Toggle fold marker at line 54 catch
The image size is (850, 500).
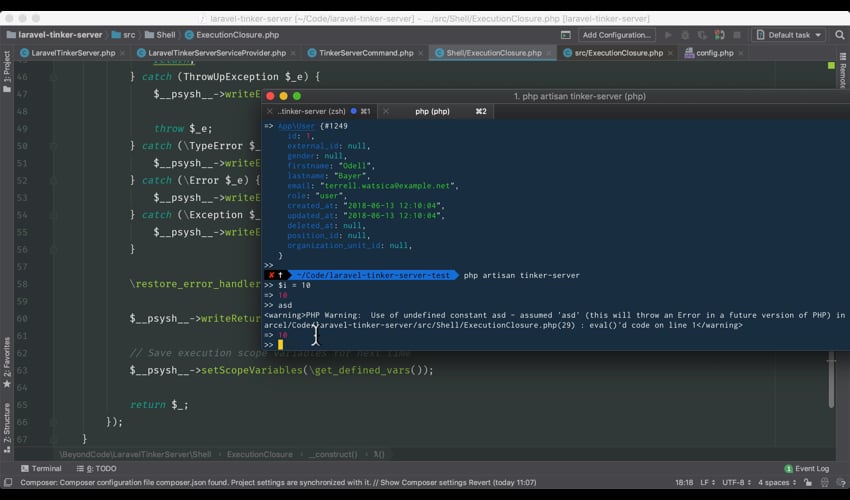pos(54,215)
